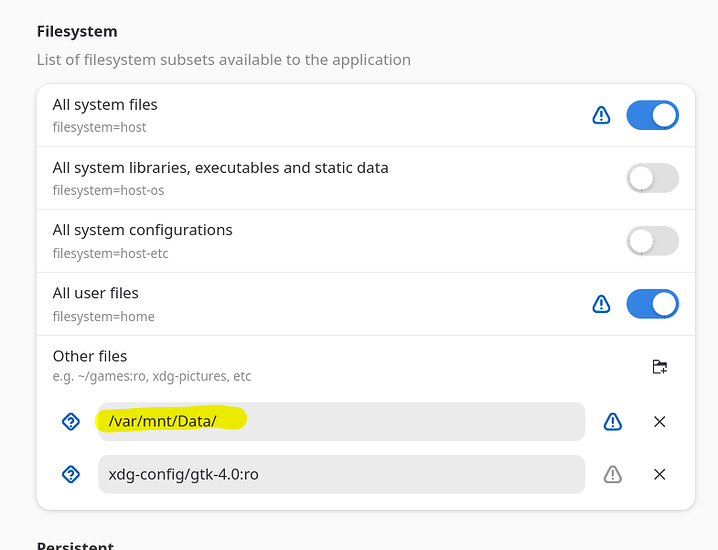The image size is (718, 550).
Task: Edit the xdg-config/gtk-4.0:ro path field
Action: pos(342,474)
